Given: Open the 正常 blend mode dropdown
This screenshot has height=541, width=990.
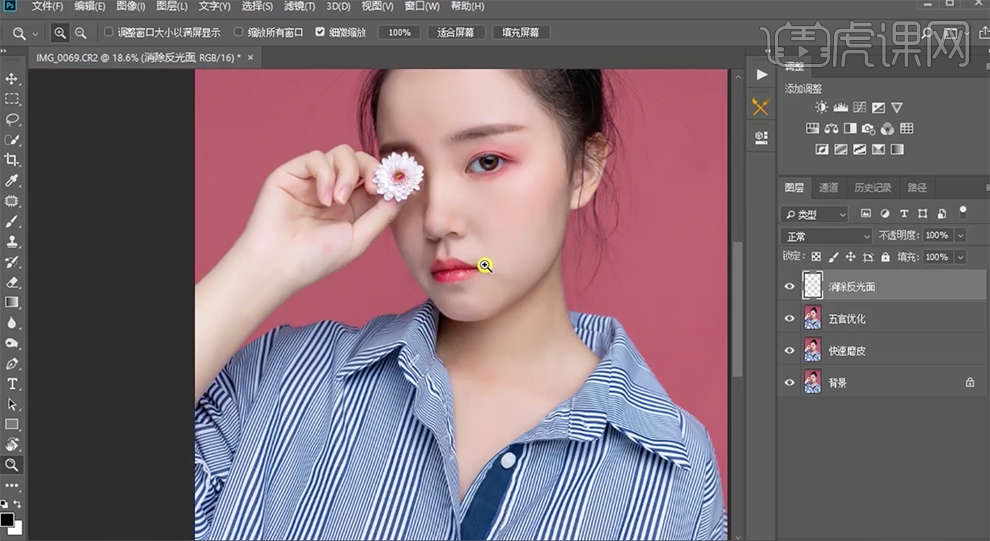Looking at the screenshot, I should pos(827,236).
